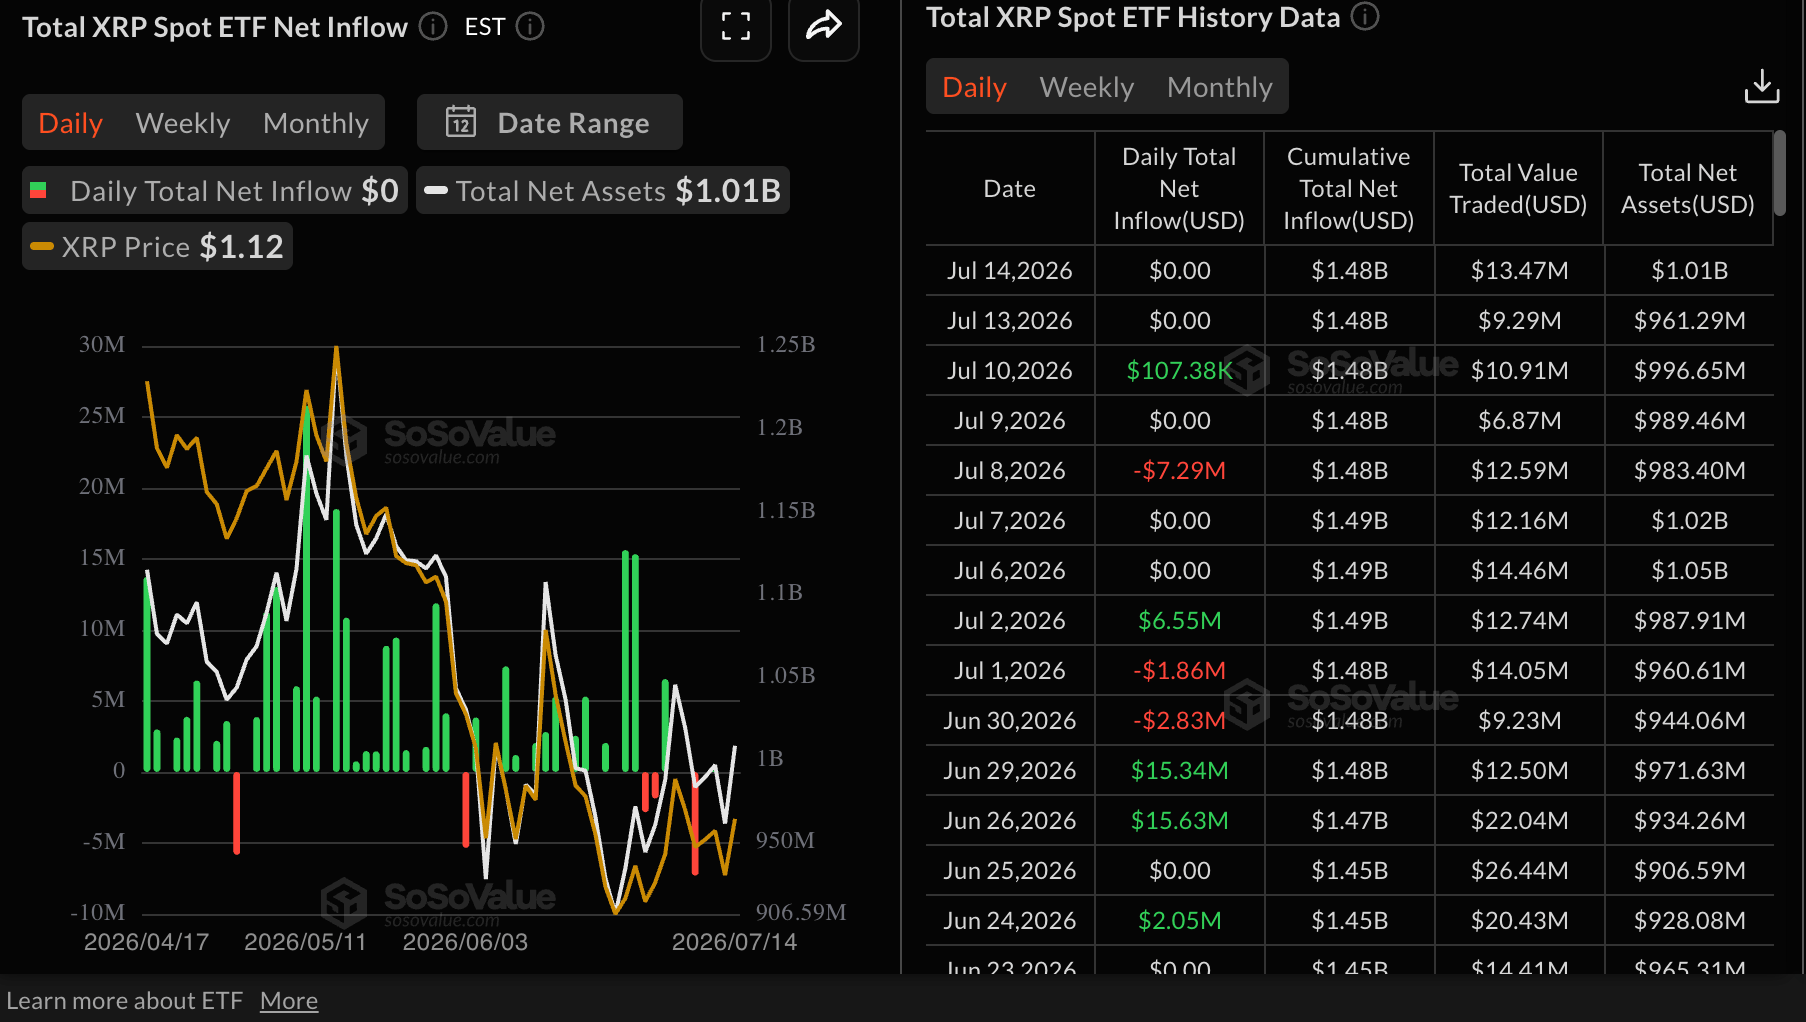Select the Jul 9,2026 date cell
1806x1022 pixels.
[1010, 420]
